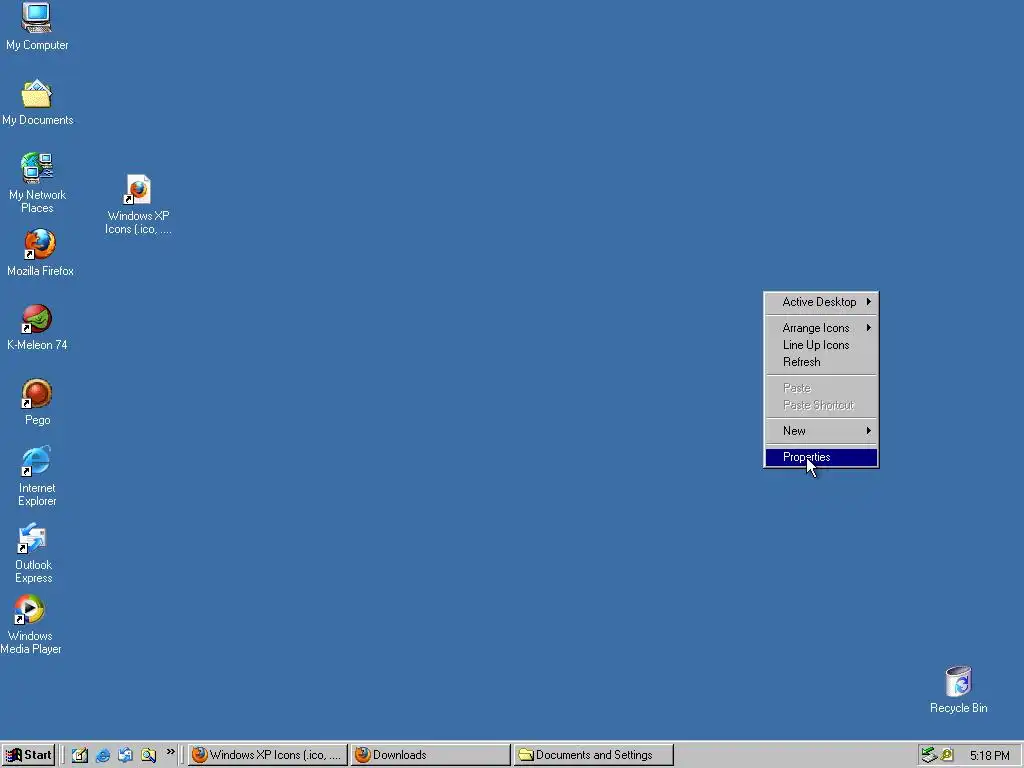This screenshot has width=1024, height=768.
Task: Switch to Windows XP Icons taskbar button
Action: [x=268, y=755]
